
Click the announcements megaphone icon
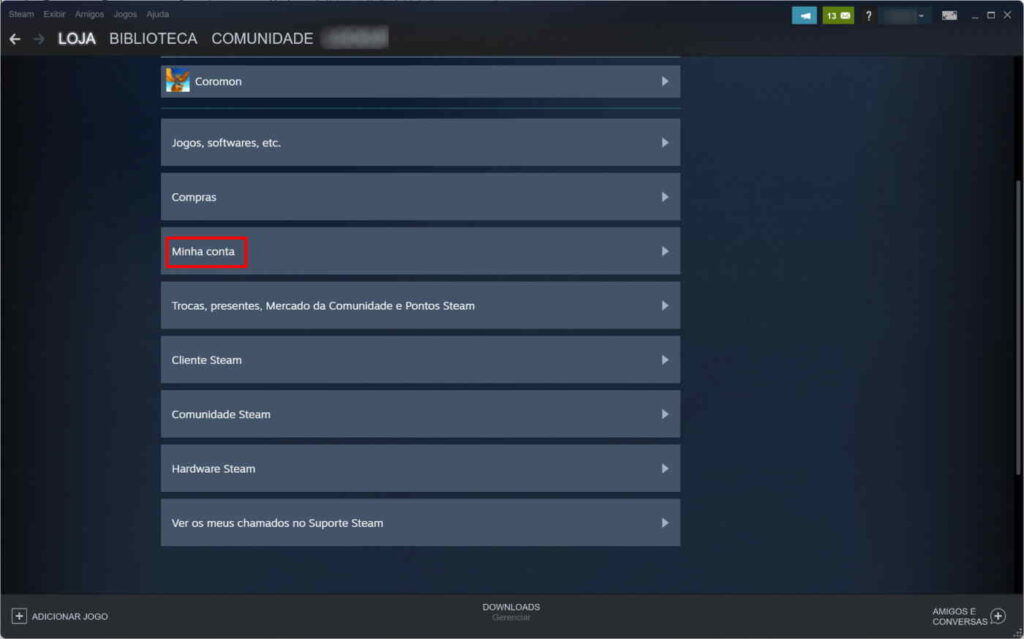[804, 15]
